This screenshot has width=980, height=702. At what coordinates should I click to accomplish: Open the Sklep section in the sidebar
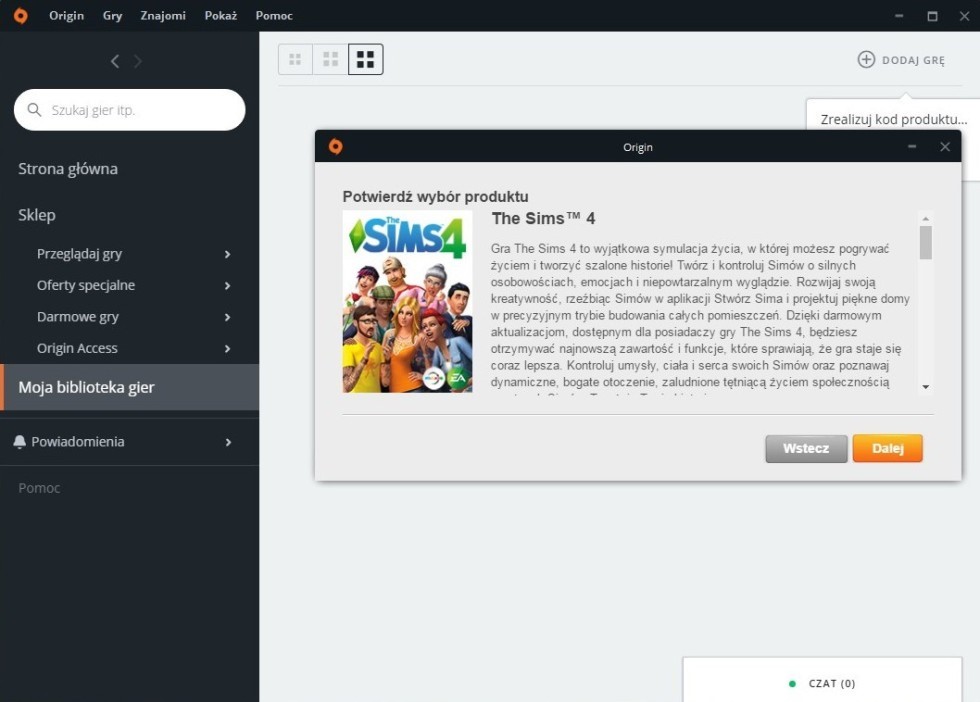coord(37,215)
